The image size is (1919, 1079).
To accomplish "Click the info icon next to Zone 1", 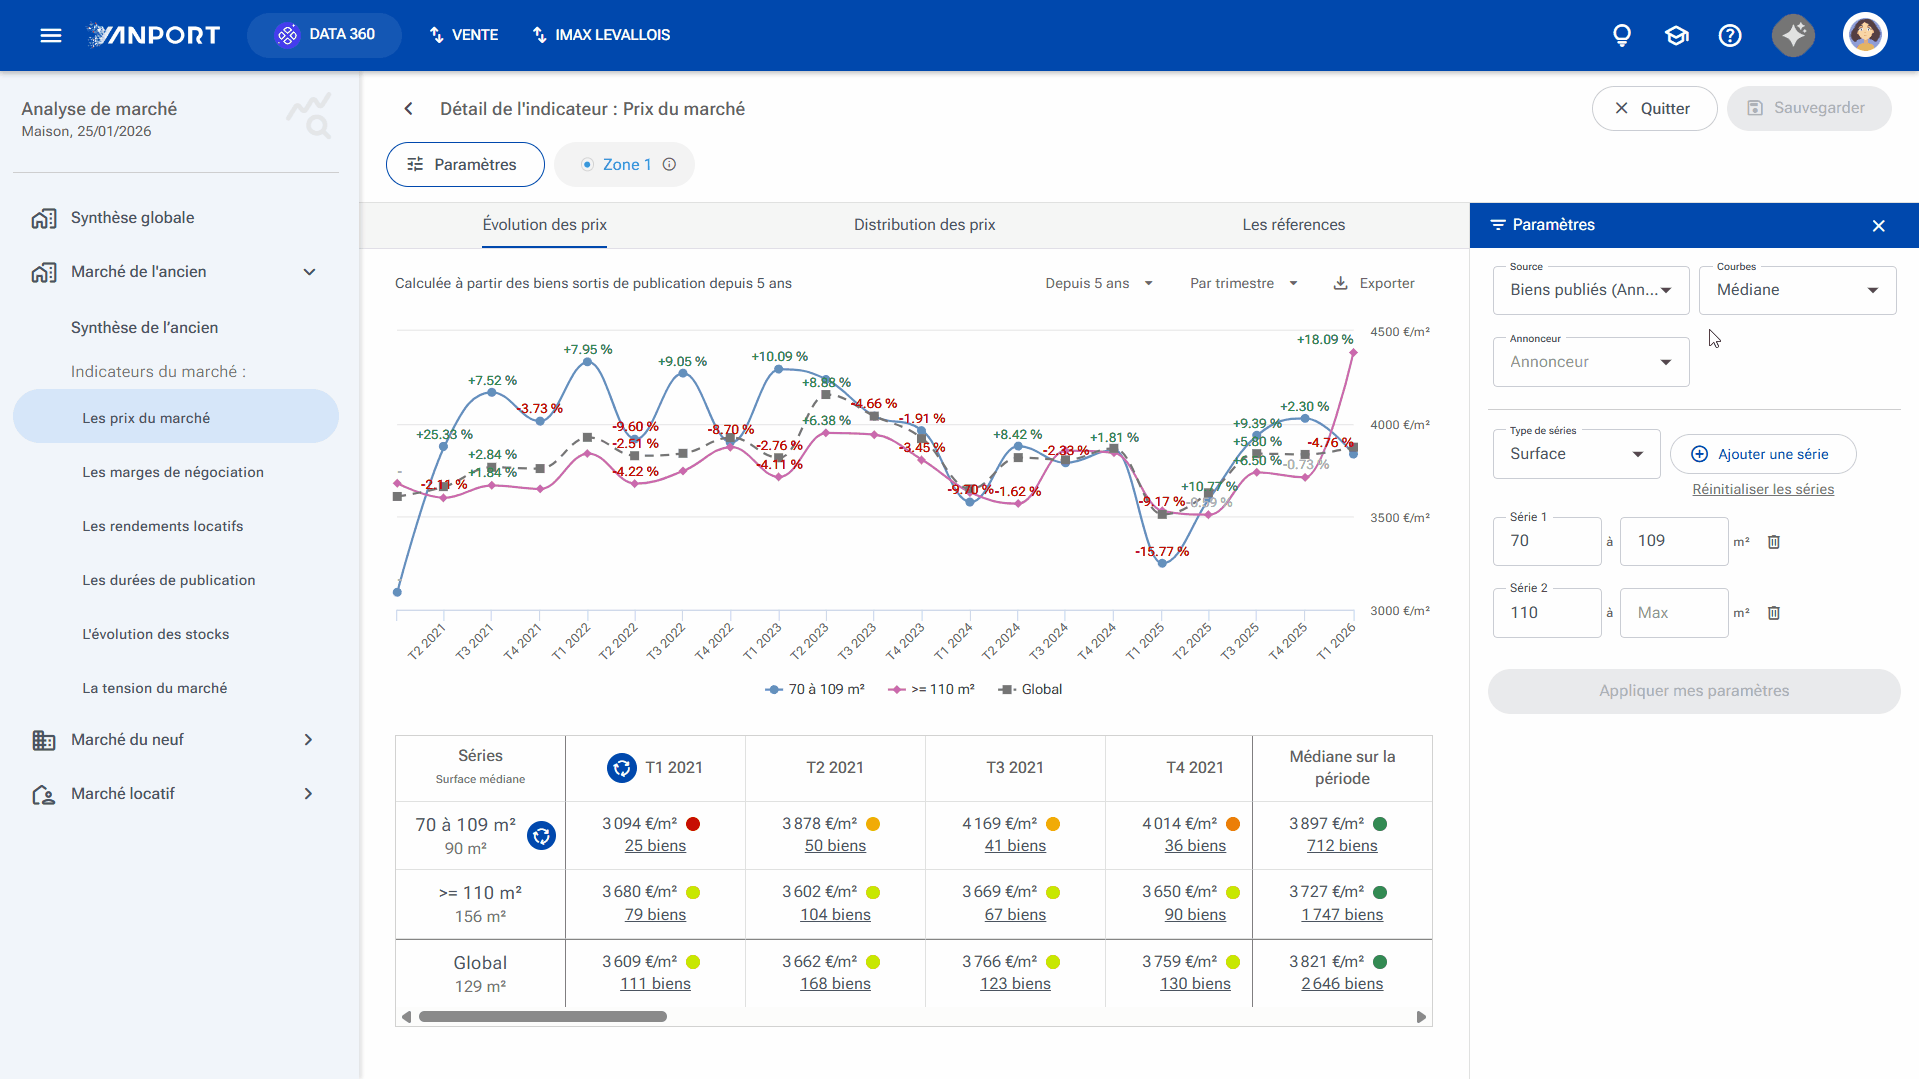I will 669,164.
